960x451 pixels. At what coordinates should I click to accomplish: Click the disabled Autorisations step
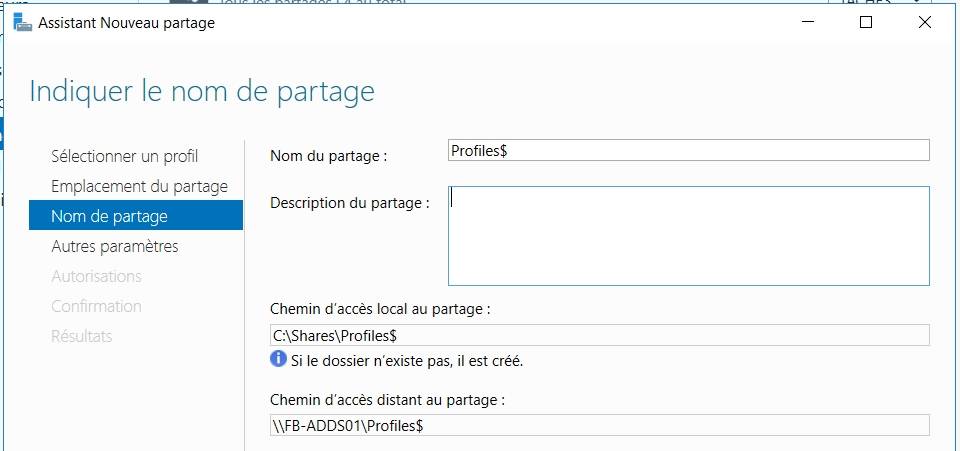tap(96, 276)
